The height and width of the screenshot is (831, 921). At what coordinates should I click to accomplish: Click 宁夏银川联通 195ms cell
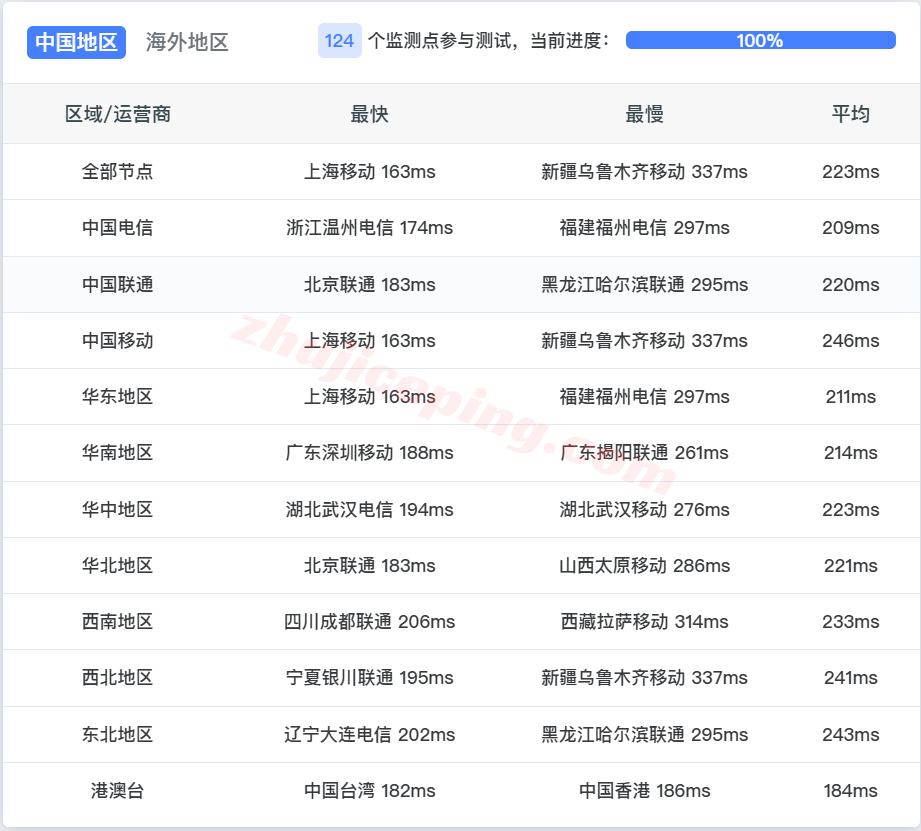[x=369, y=677]
